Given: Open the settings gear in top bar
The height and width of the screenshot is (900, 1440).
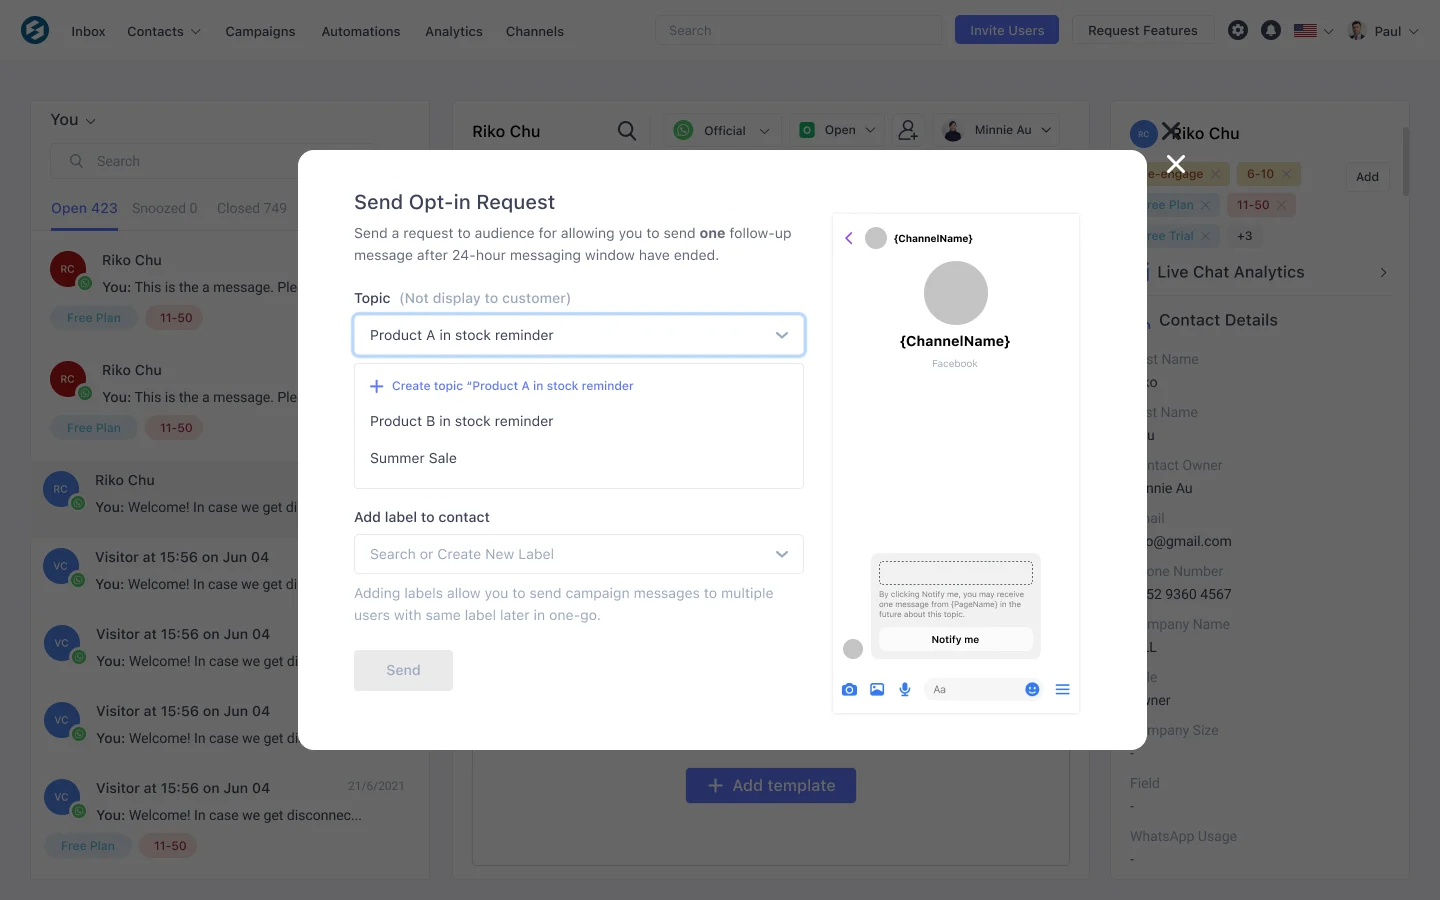Looking at the screenshot, I should 1238,30.
